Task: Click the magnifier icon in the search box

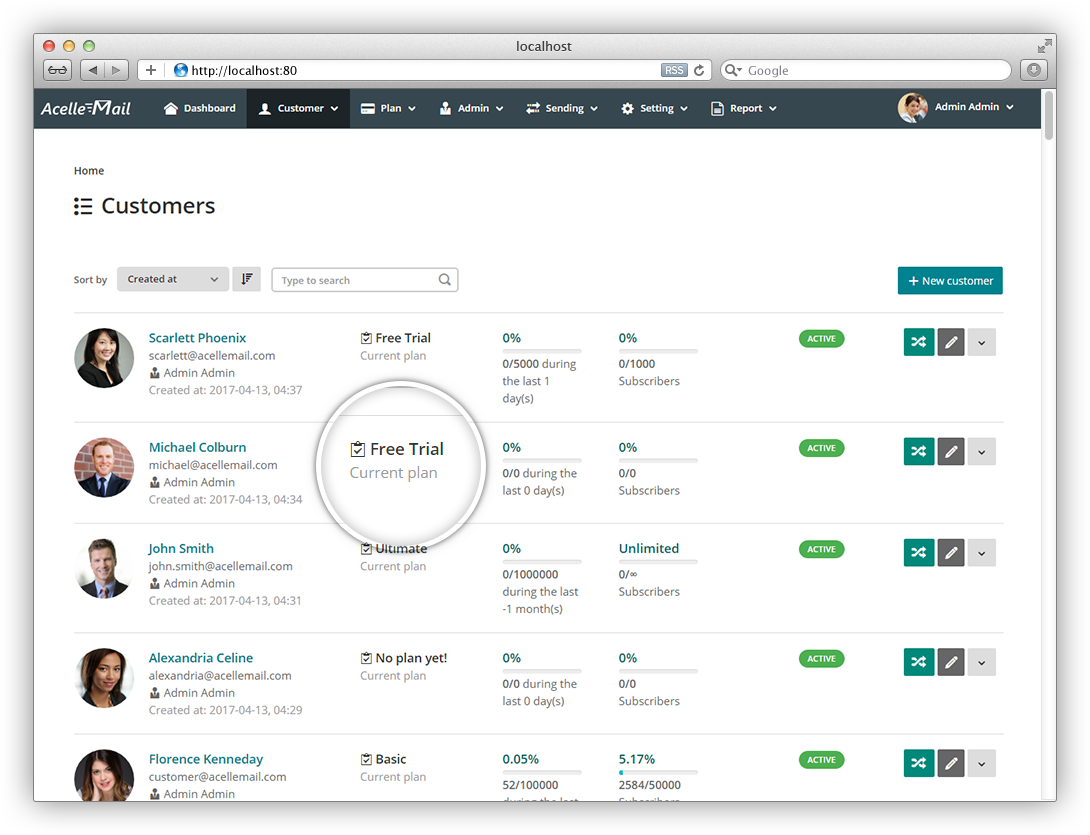Action: pos(444,279)
